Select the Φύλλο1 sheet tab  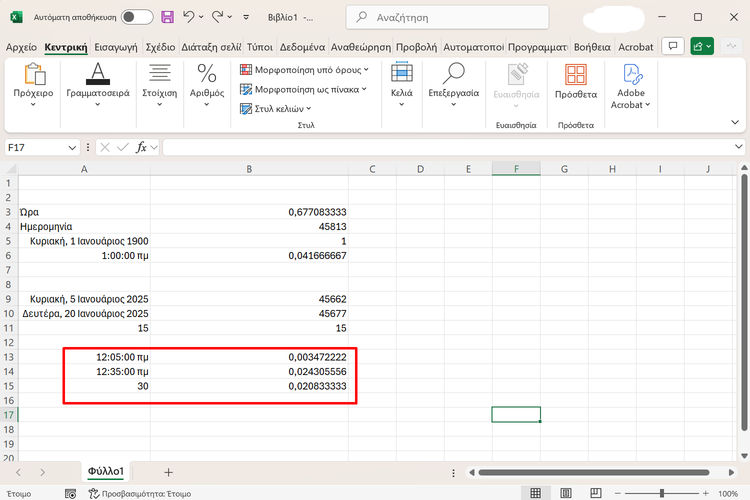106,471
